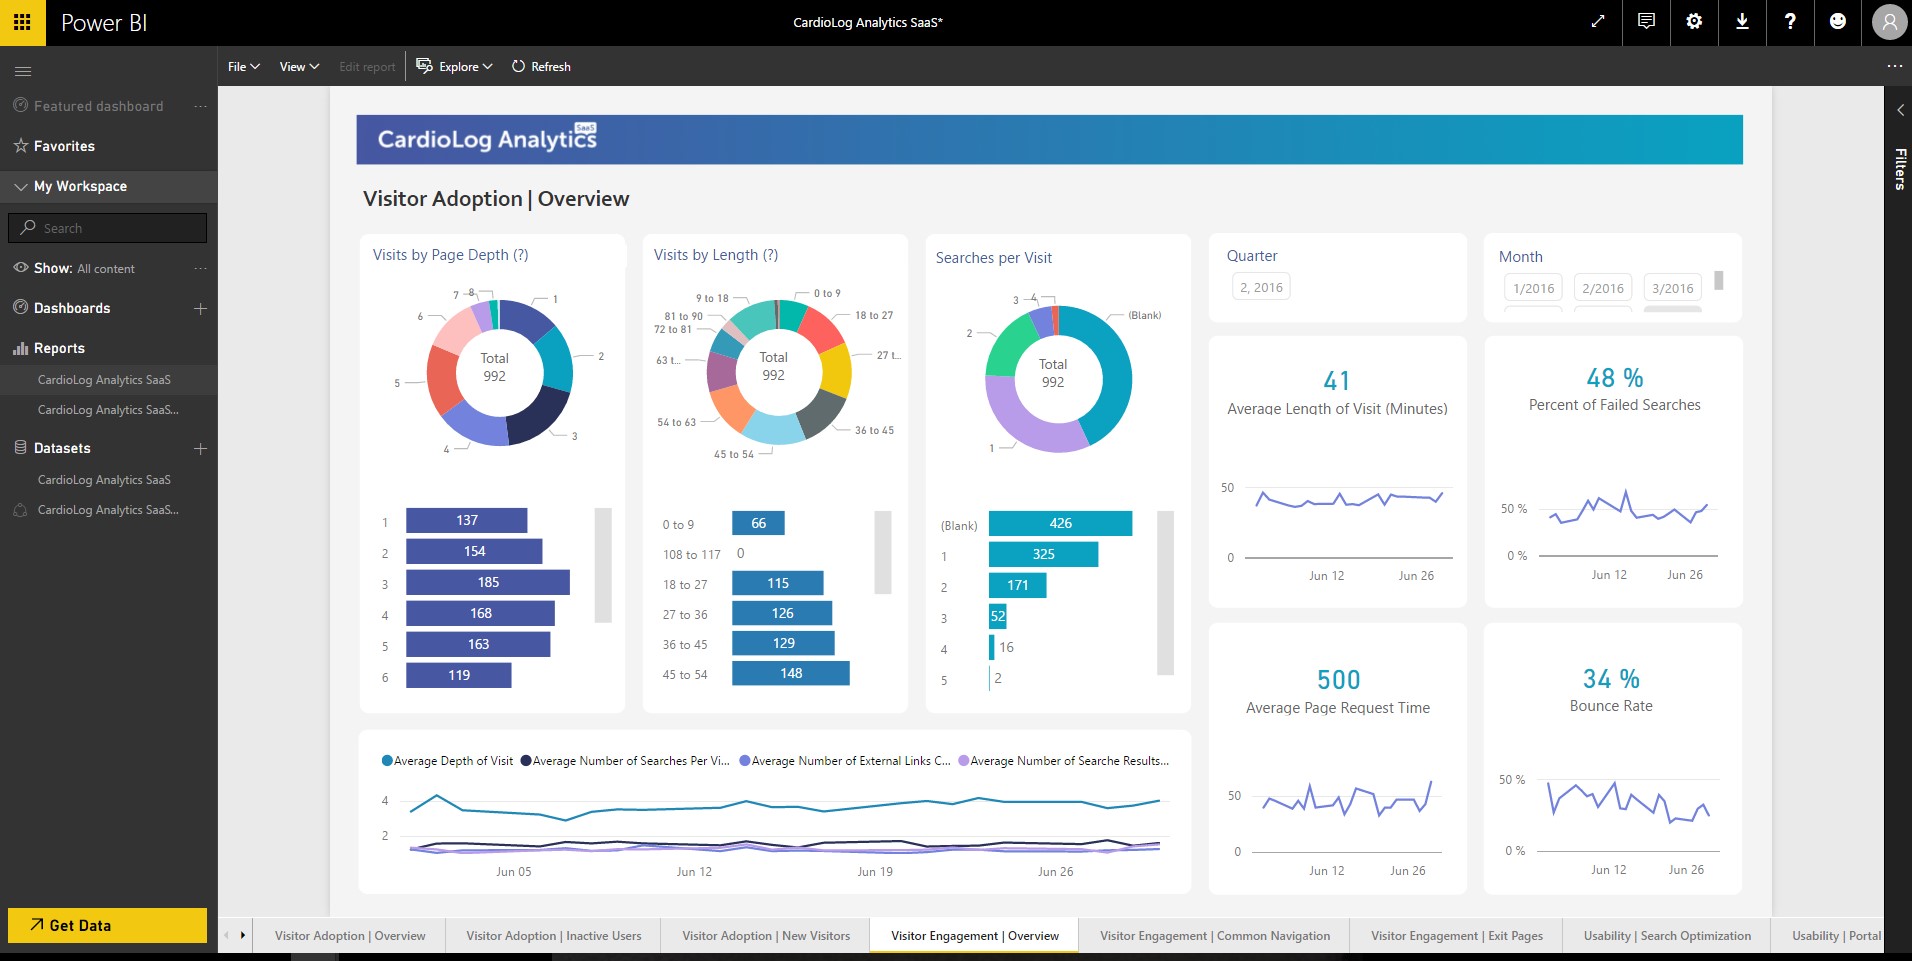This screenshot has width=1912, height=961.
Task: Select the 1/2016 month slicer
Action: [1533, 288]
